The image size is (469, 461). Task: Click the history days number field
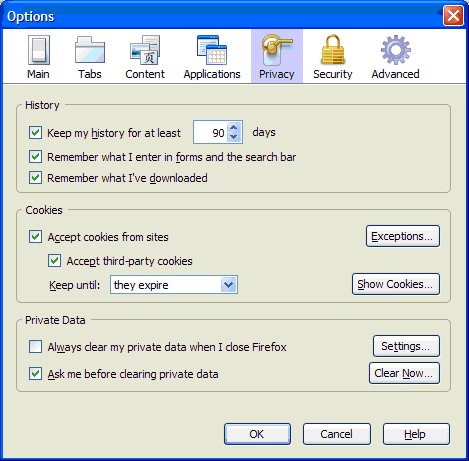[211, 132]
